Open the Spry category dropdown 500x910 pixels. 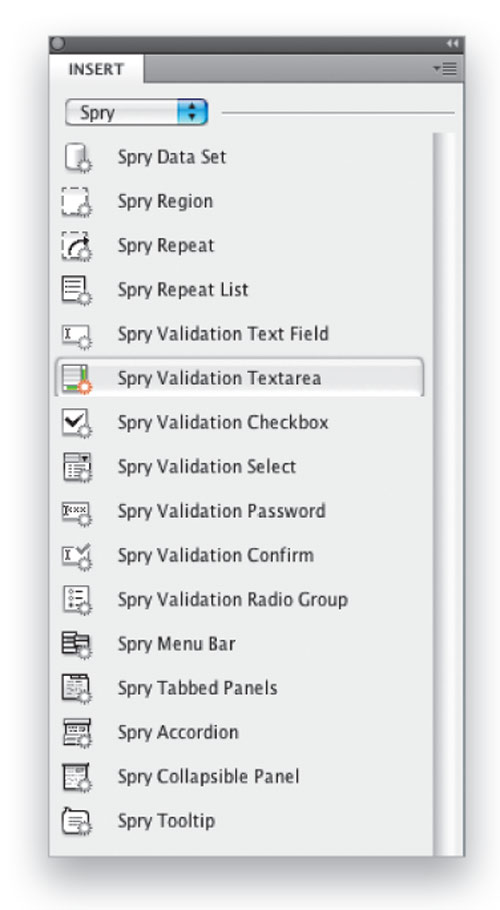pyautogui.click(x=137, y=113)
